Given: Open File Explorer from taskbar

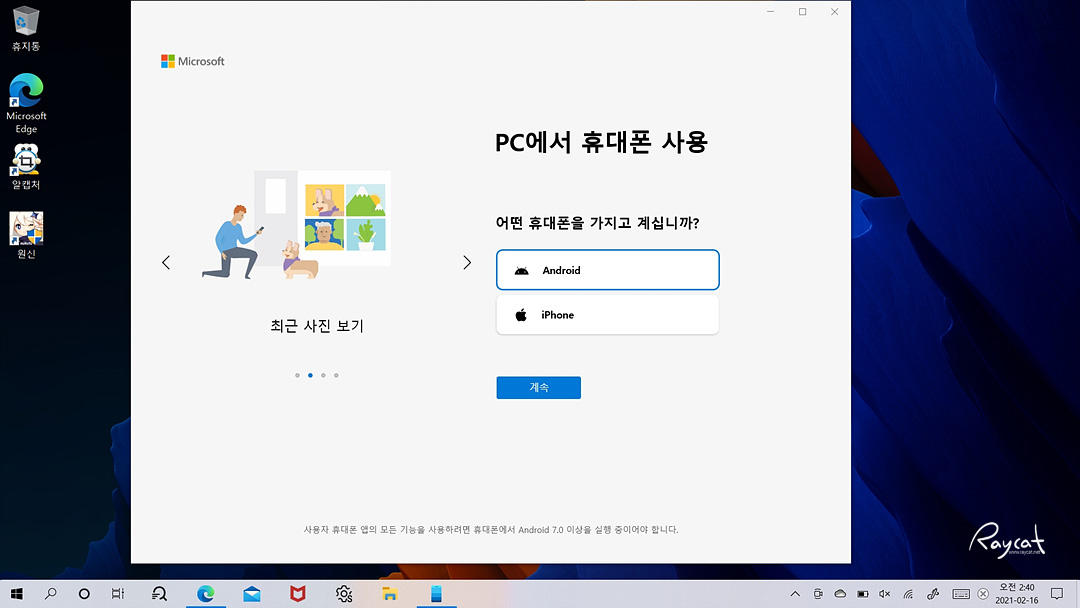Looking at the screenshot, I should tap(390, 594).
